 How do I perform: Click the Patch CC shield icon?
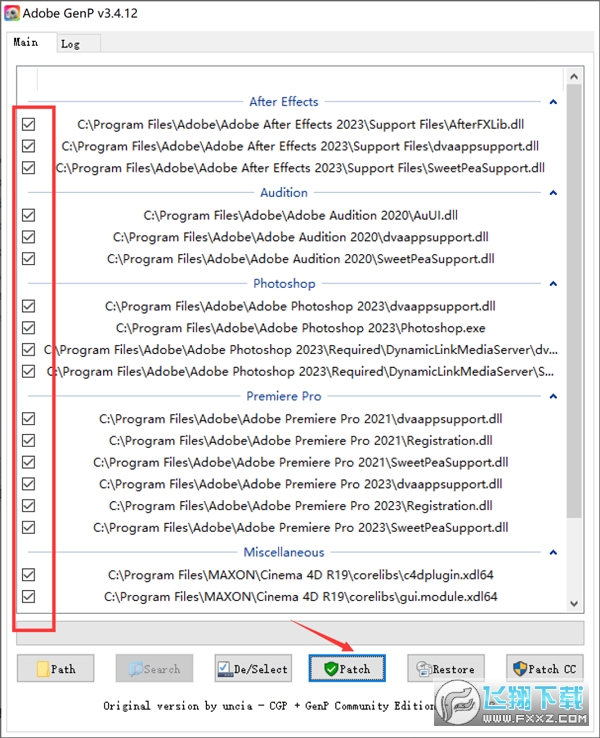coord(520,668)
